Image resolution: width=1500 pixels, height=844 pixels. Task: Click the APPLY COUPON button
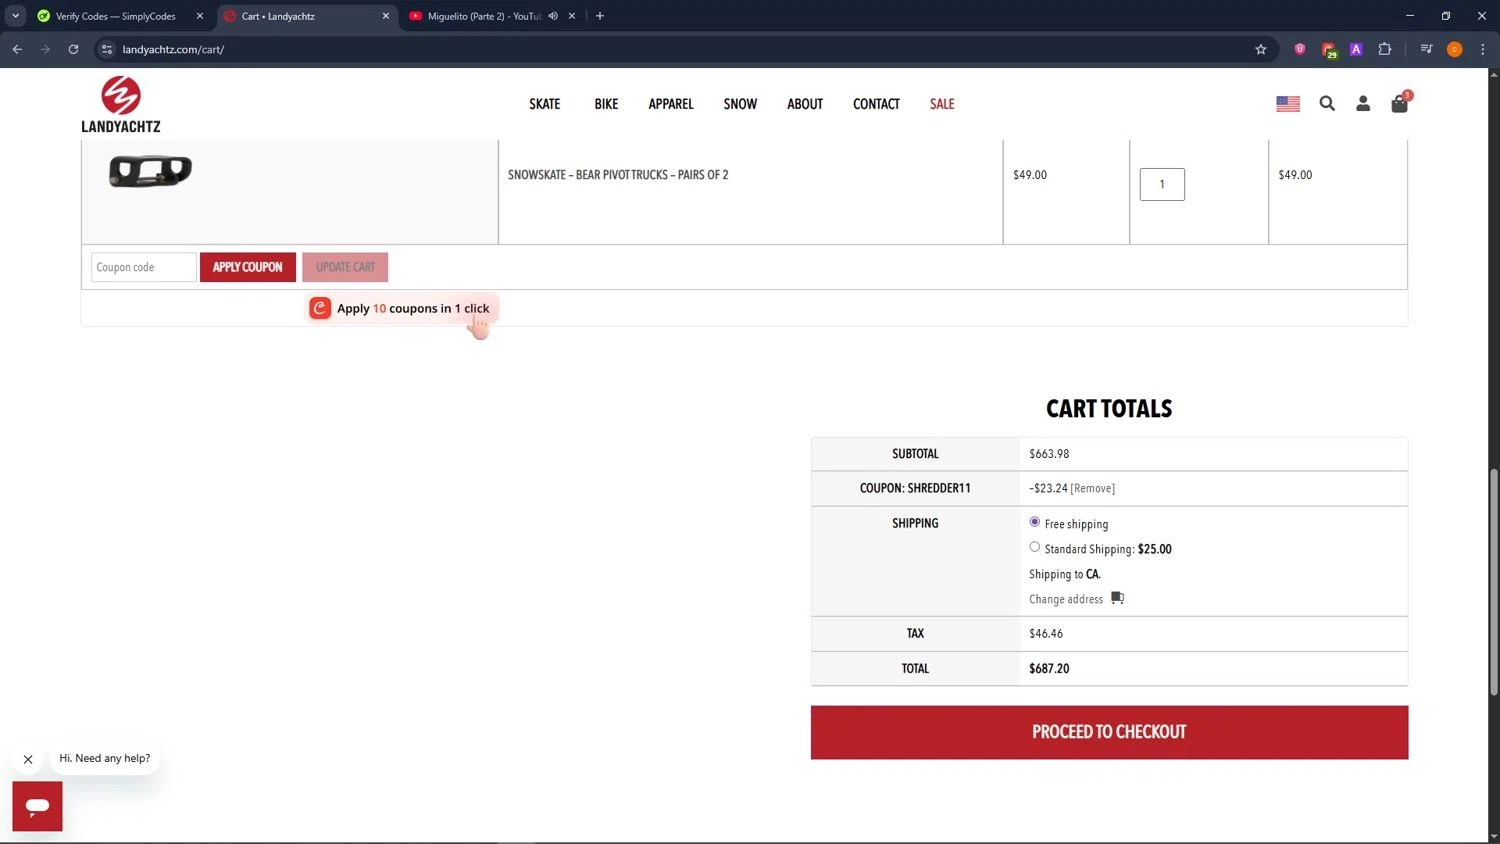248,267
